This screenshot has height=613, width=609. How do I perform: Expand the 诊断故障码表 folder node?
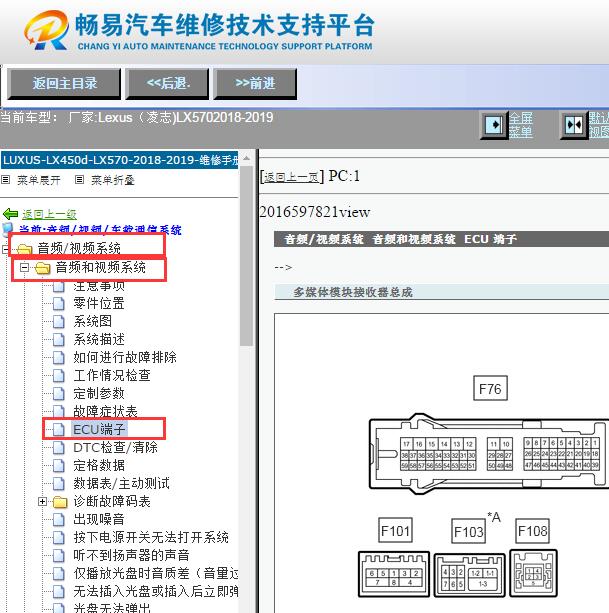[x=43, y=502]
